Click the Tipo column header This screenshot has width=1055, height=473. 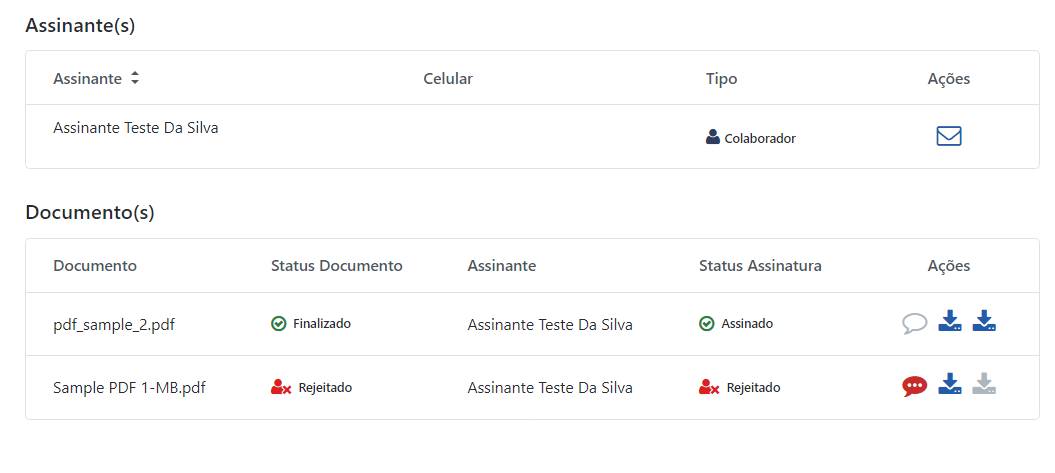pos(721,79)
